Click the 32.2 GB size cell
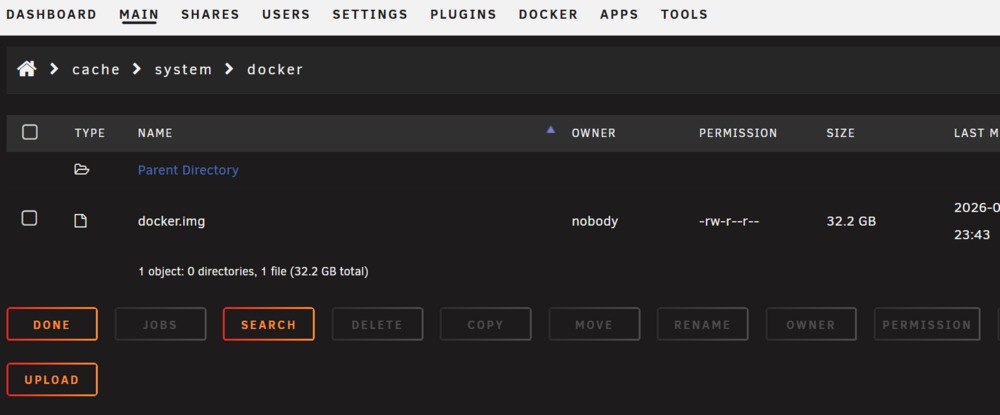 click(x=851, y=222)
